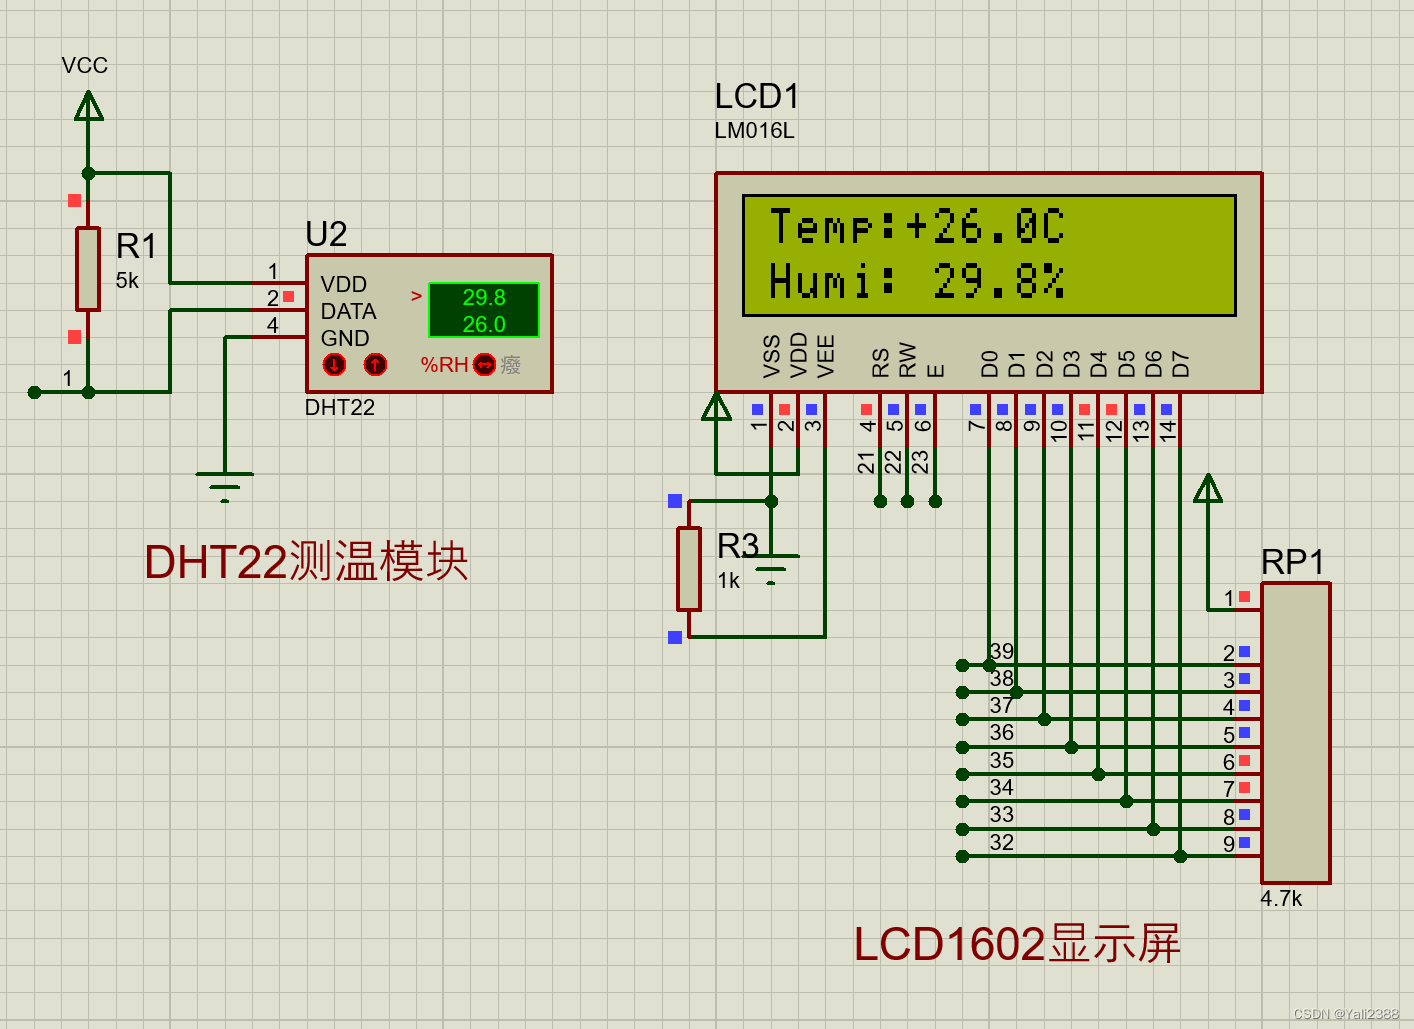The image size is (1414, 1029).
Task: Click the power arrow terminal above RP1
Action: click(x=1208, y=488)
